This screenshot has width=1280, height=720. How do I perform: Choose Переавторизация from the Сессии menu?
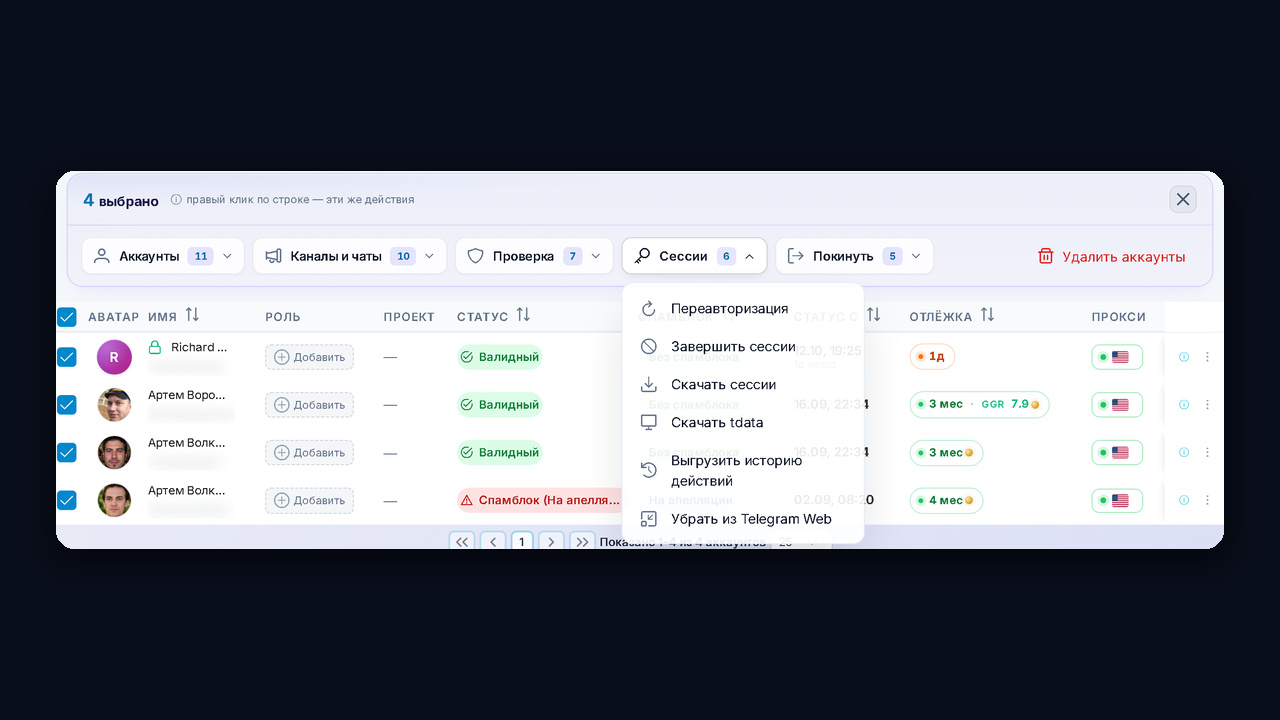(743, 309)
